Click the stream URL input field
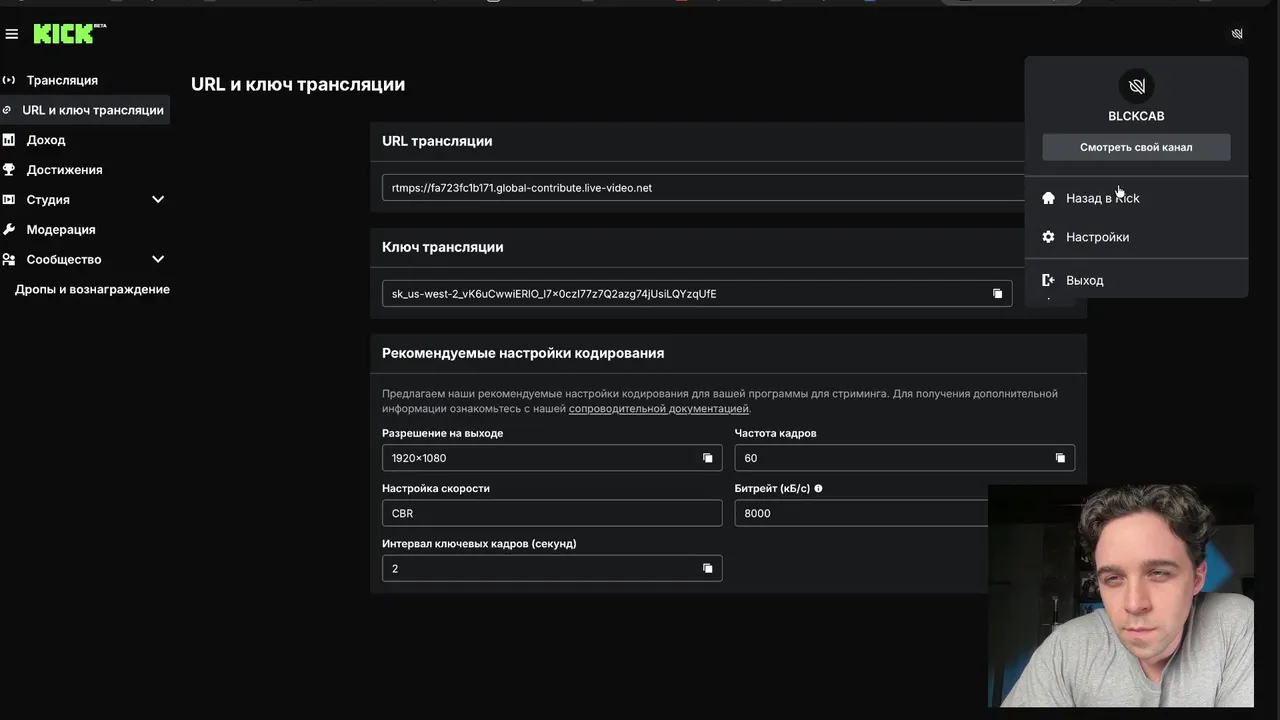1280x720 pixels. click(700, 188)
